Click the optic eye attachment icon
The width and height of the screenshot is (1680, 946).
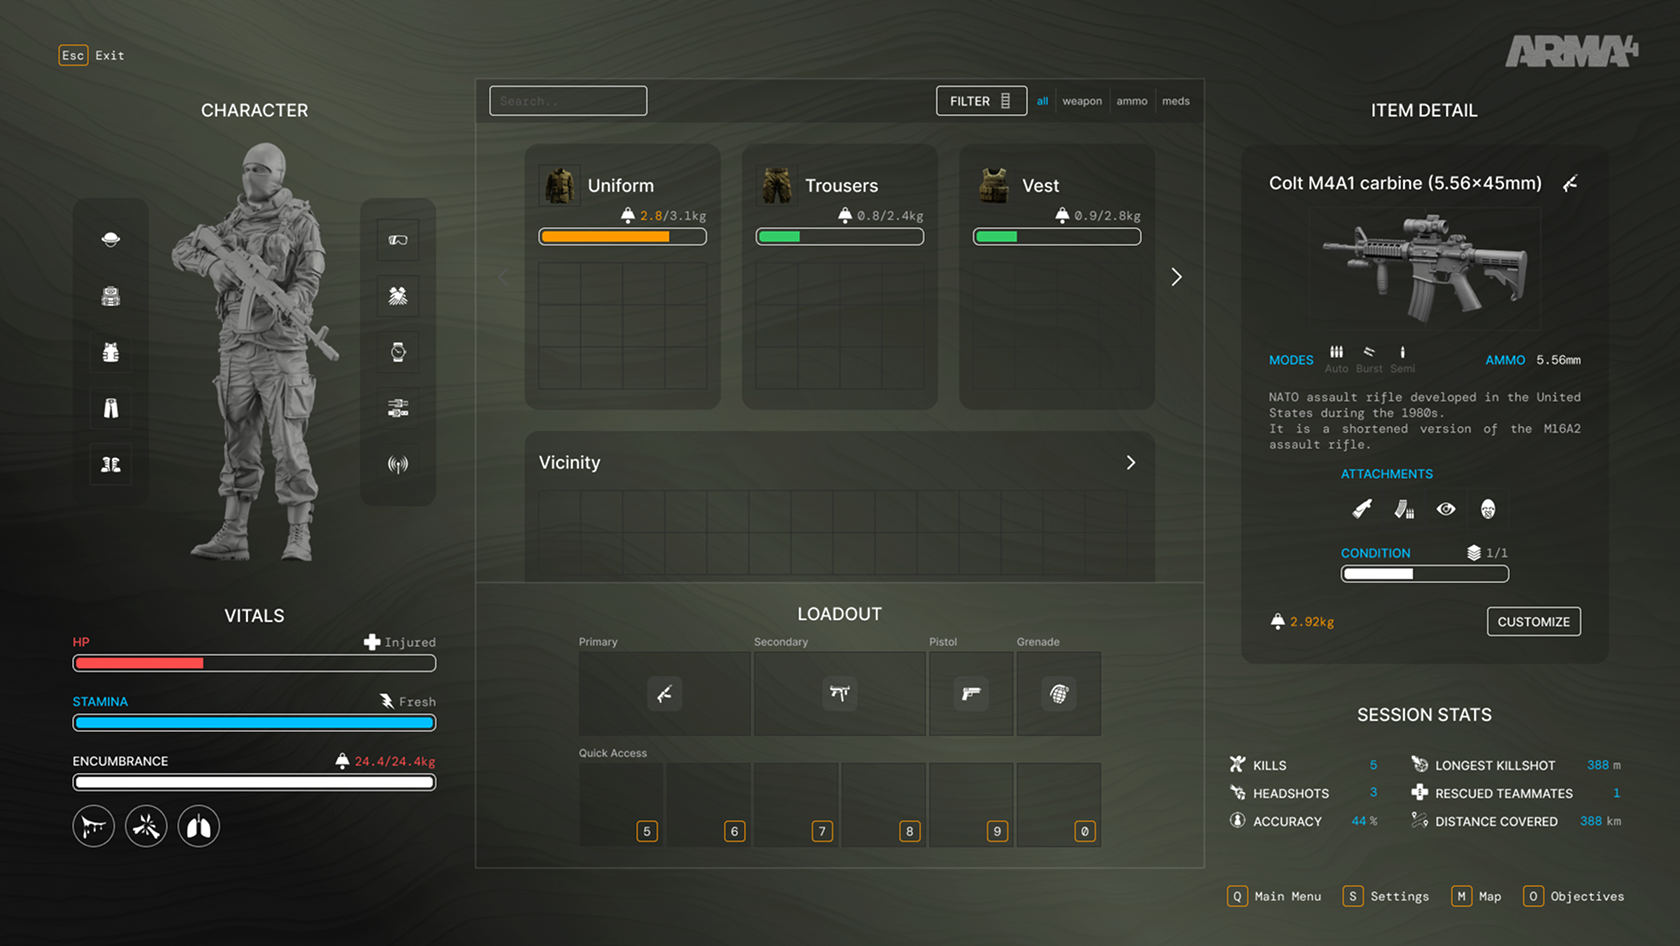click(1446, 509)
